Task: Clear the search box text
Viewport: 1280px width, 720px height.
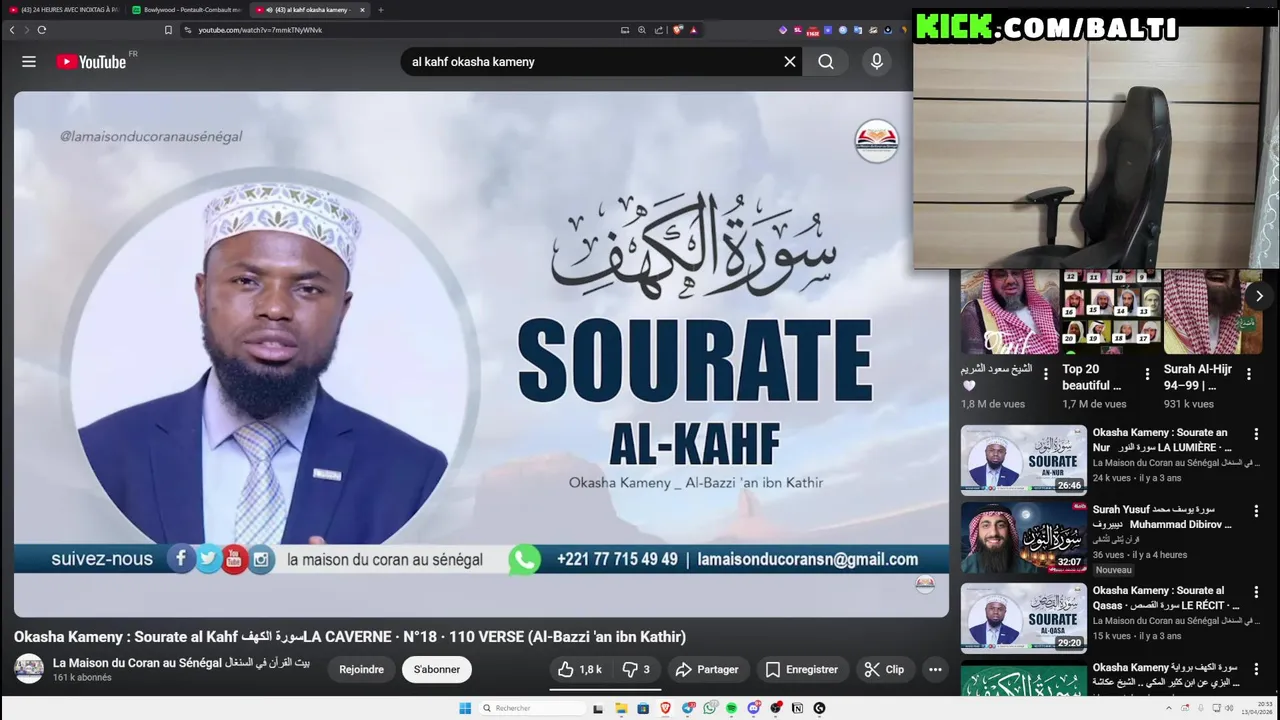Action: [x=790, y=62]
